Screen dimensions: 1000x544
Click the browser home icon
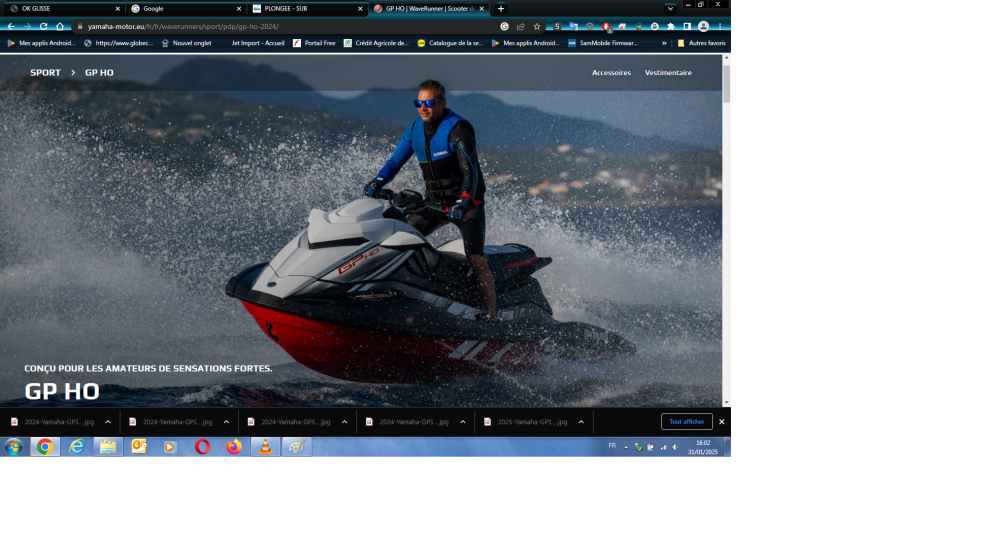[x=60, y=26]
